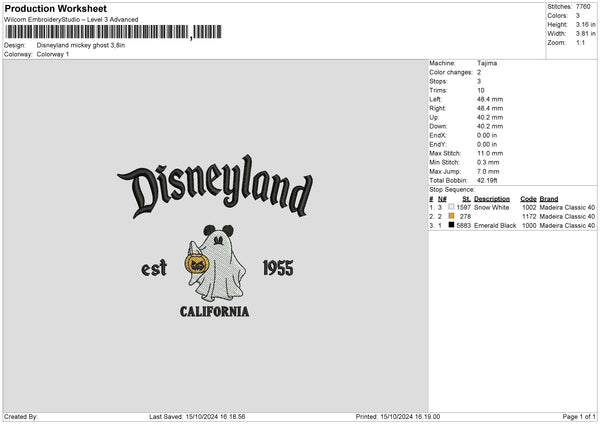Click the Height value '3.16 in'
Screen dimensions: 600x424
click(x=585, y=24)
